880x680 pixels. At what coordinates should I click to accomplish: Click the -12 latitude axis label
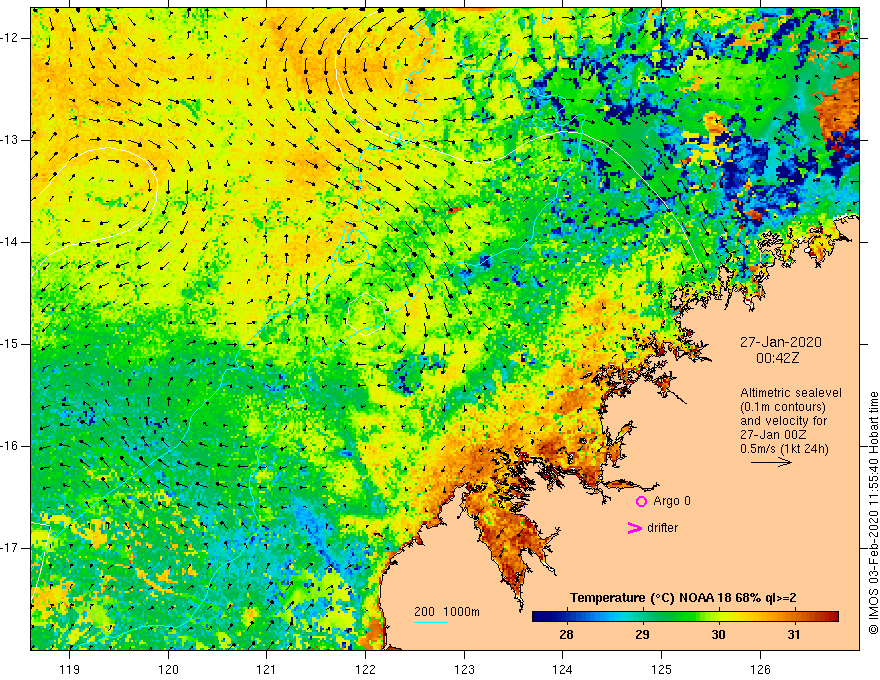click(10, 38)
